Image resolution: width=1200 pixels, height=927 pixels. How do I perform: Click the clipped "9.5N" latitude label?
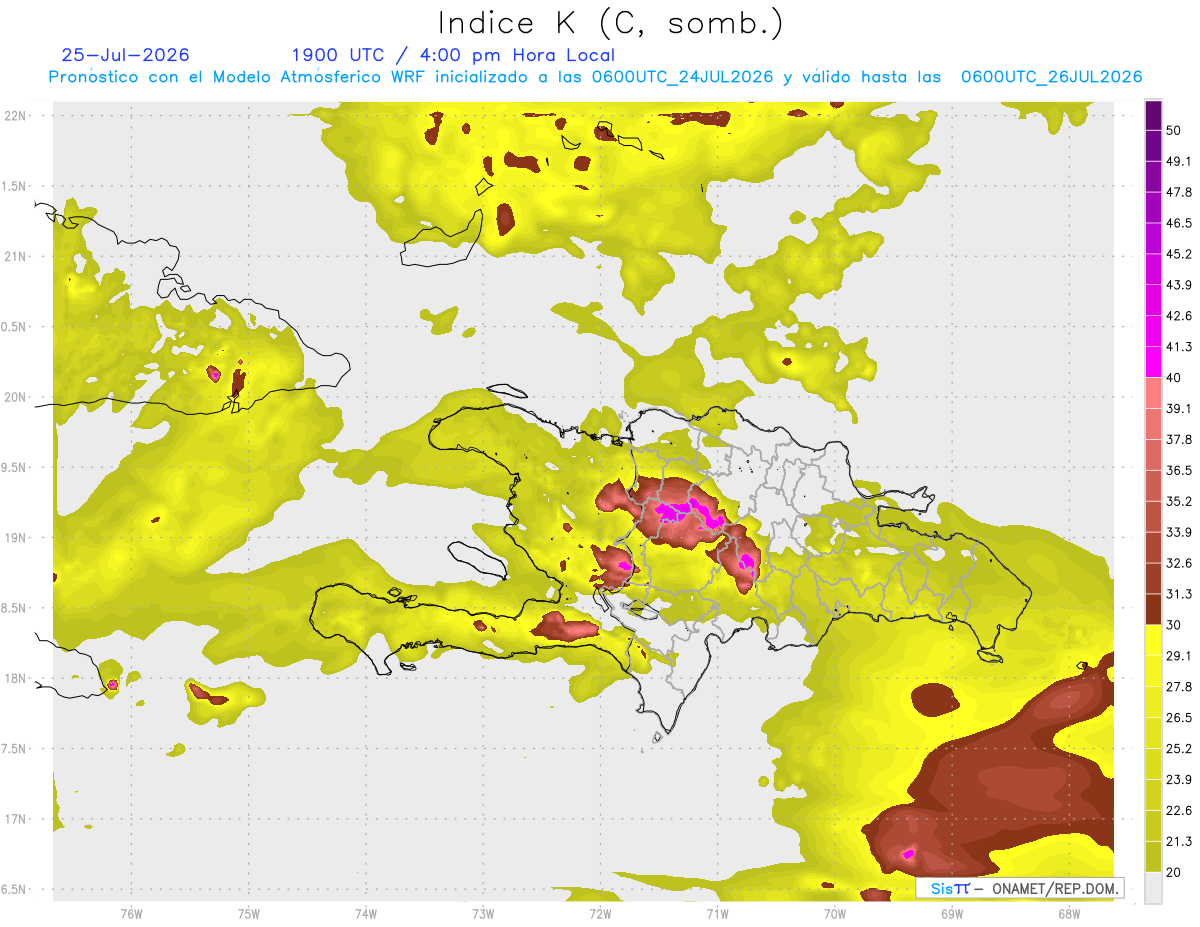tap(14, 468)
